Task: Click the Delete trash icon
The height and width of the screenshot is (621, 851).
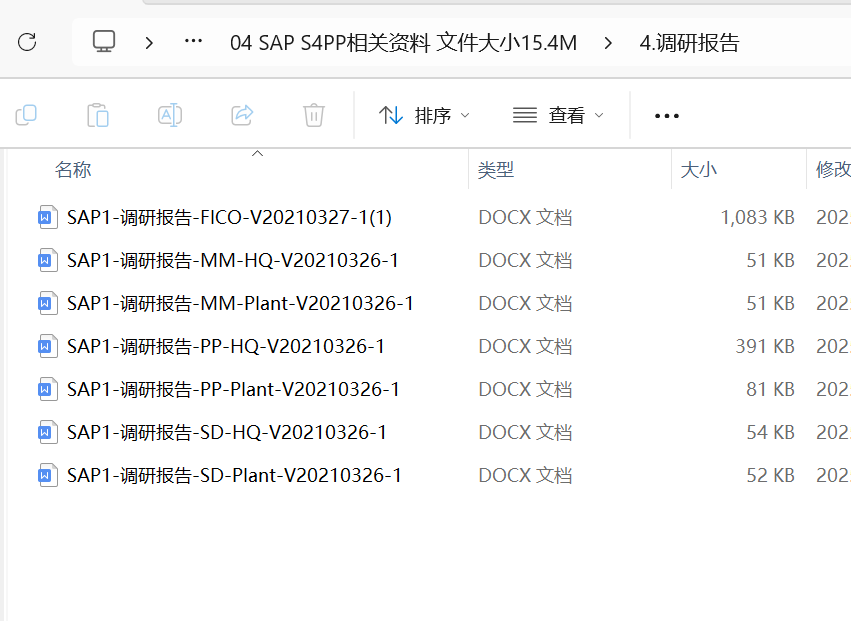Action: tap(314, 115)
